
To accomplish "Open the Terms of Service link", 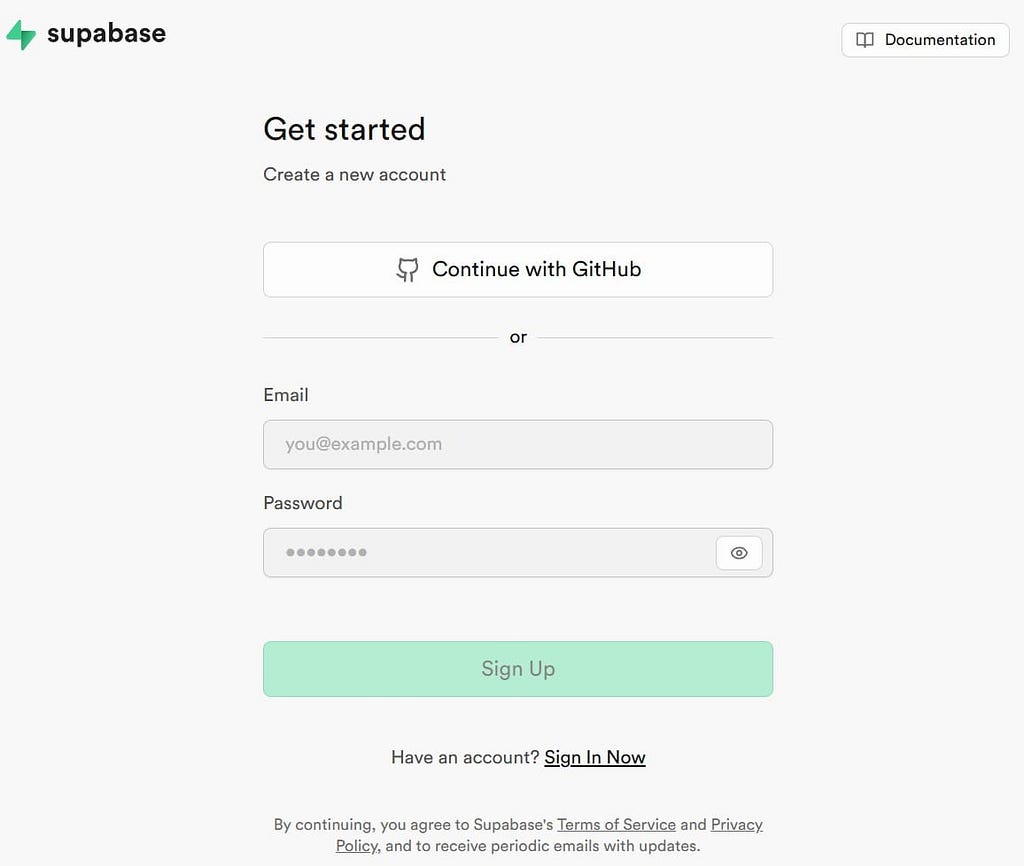I will pyautogui.click(x=616, y=825).
